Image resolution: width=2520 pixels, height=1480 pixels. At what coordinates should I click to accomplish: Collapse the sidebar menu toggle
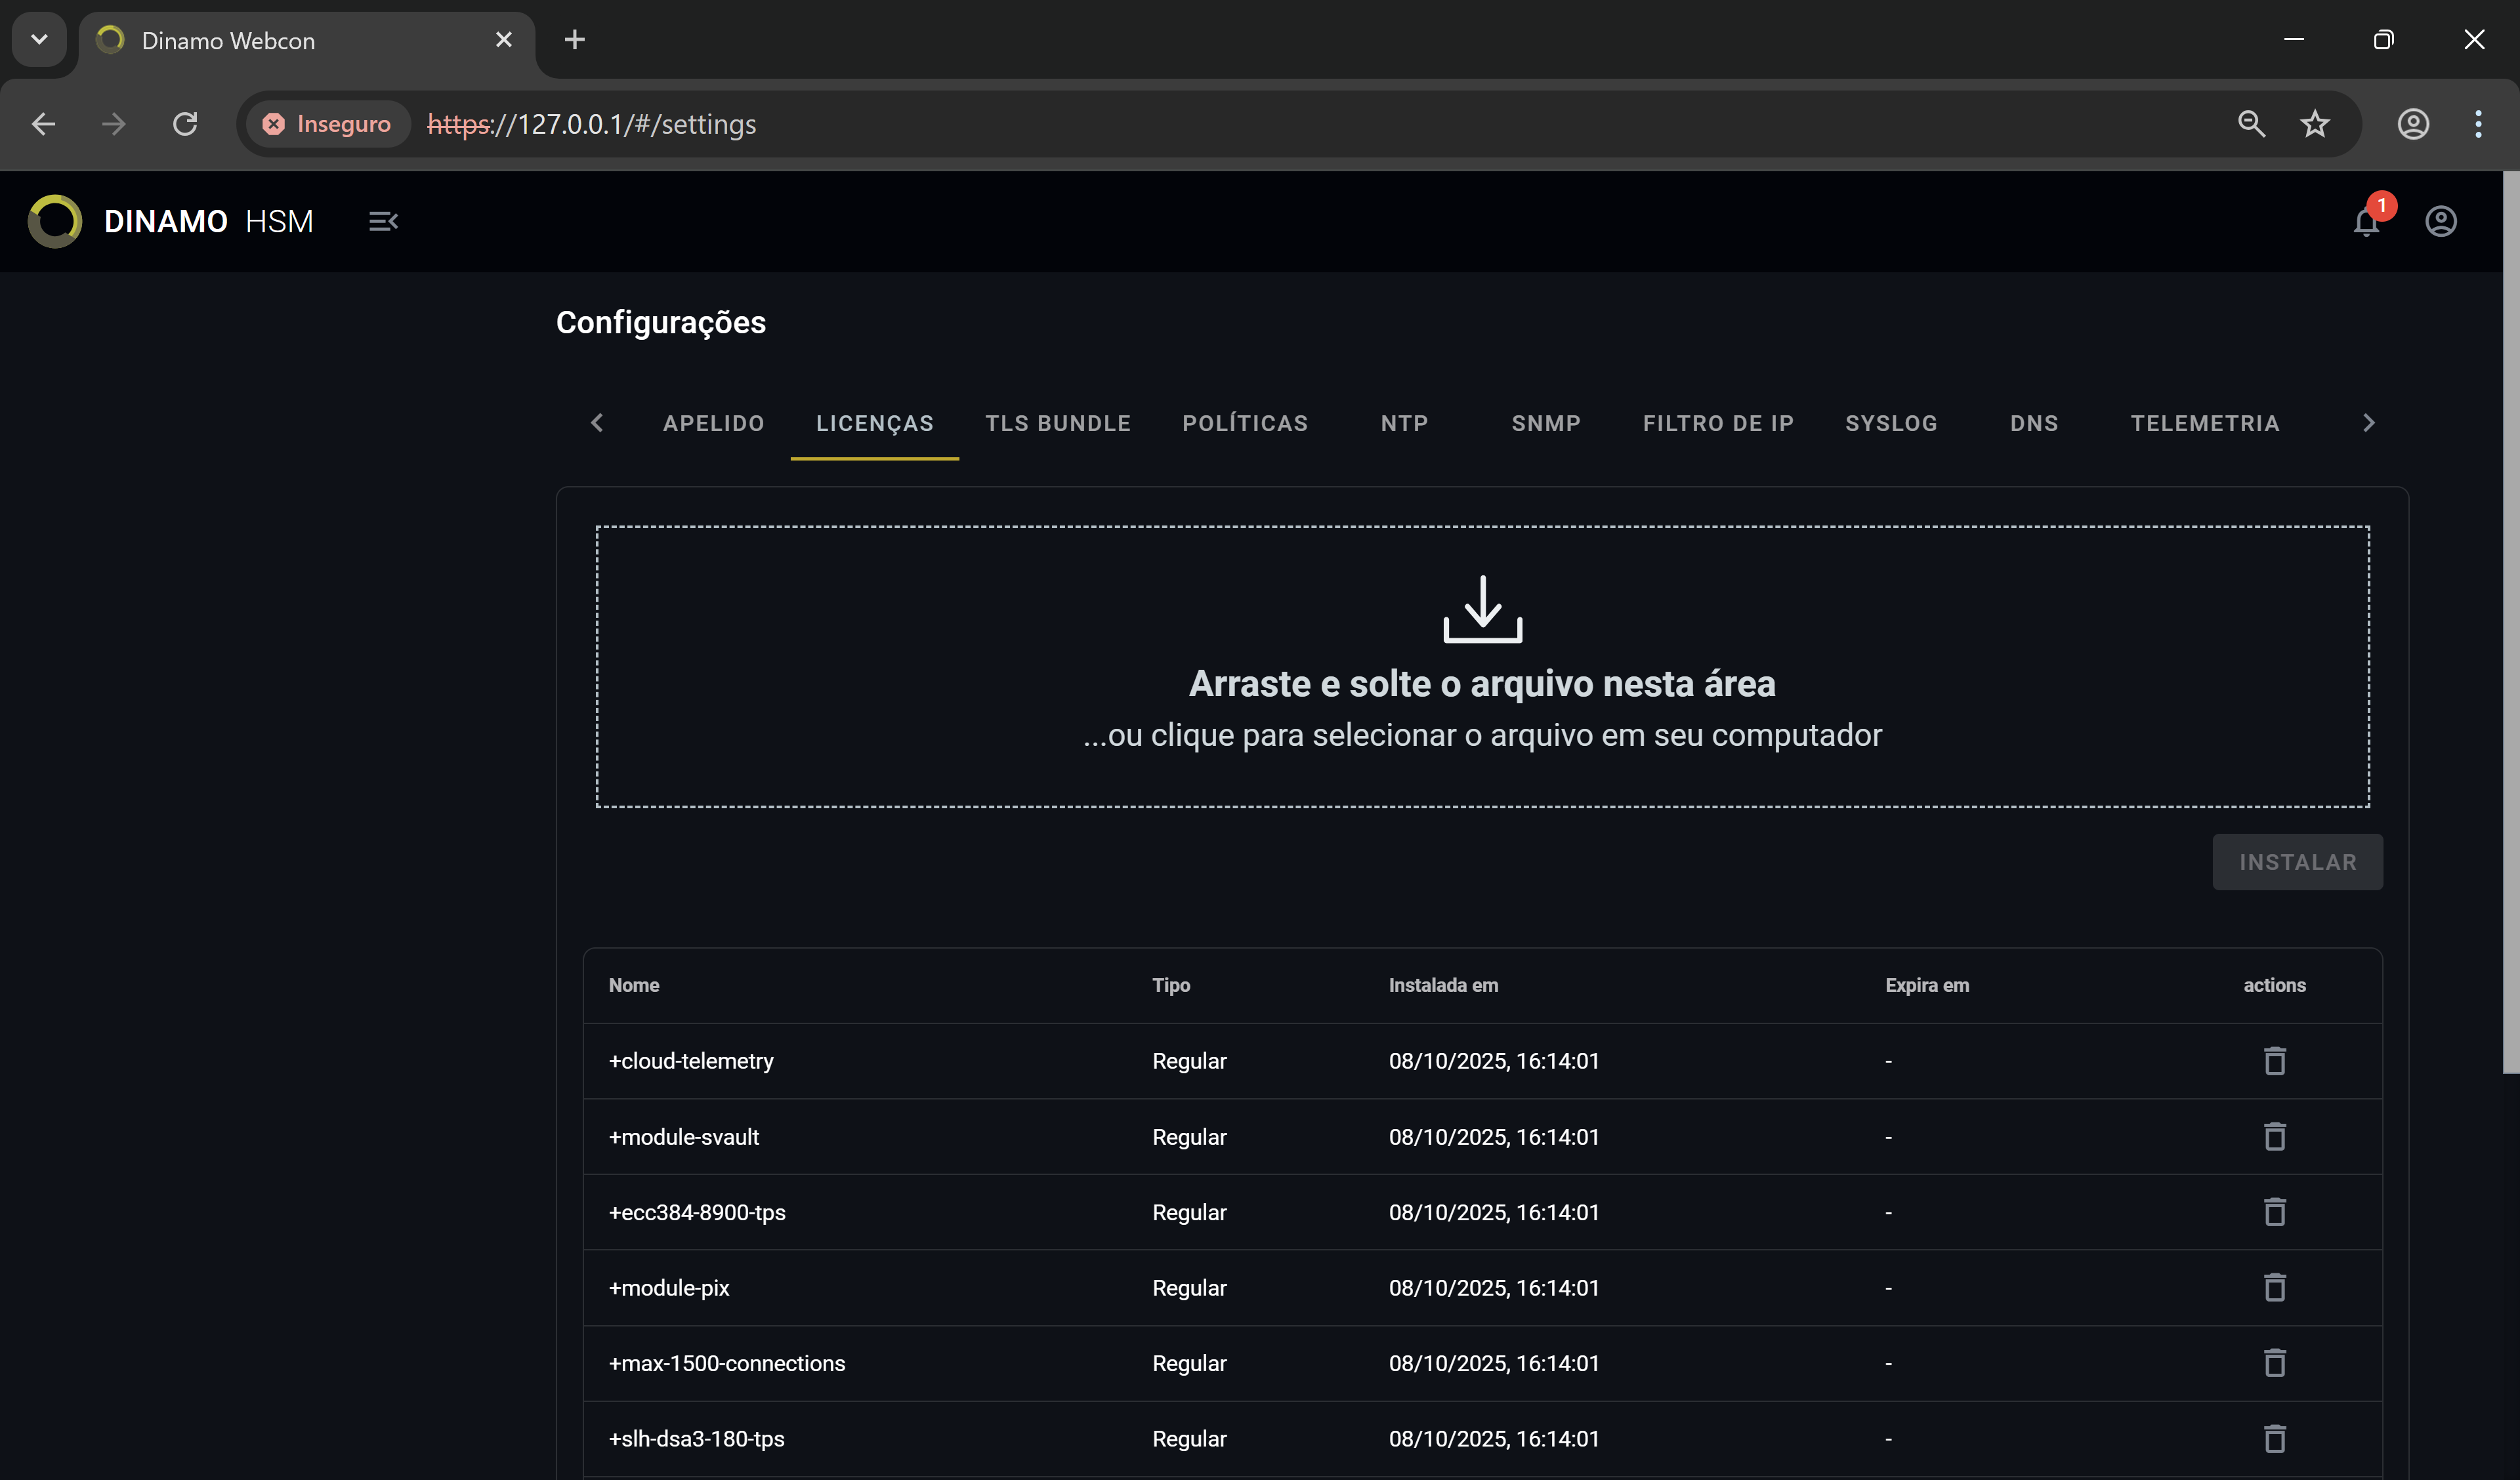click(x=383, y=221)
